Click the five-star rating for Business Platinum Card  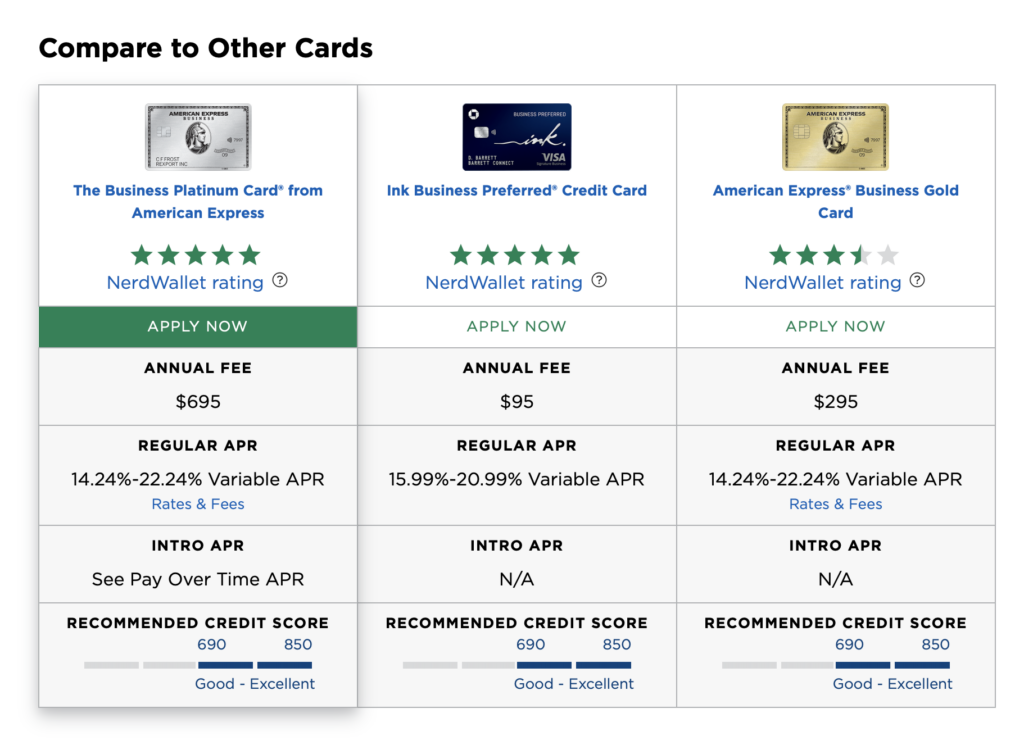coord(197,253)
